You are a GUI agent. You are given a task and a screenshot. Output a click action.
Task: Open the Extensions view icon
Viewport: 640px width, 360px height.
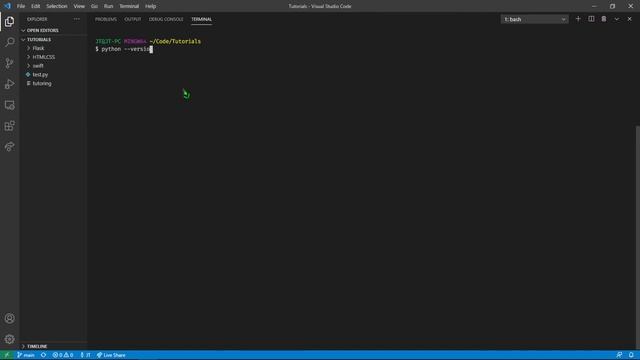pos(9,126)
